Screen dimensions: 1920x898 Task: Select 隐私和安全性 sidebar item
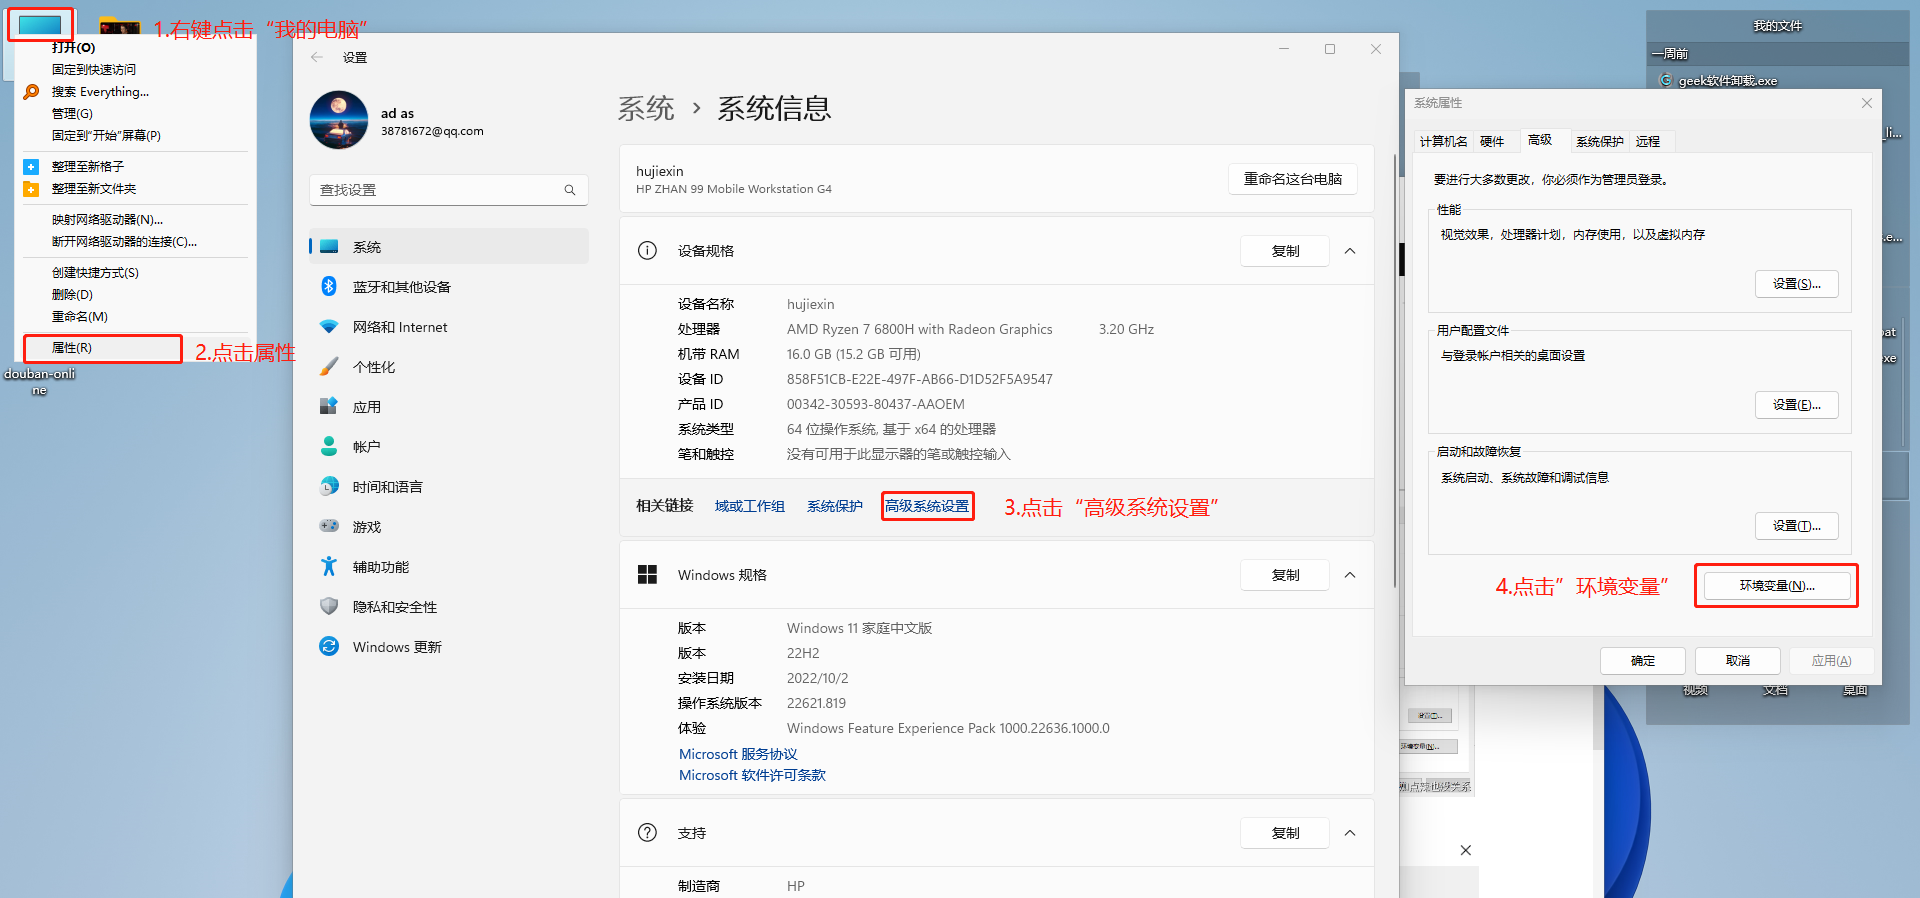point(448,606)
